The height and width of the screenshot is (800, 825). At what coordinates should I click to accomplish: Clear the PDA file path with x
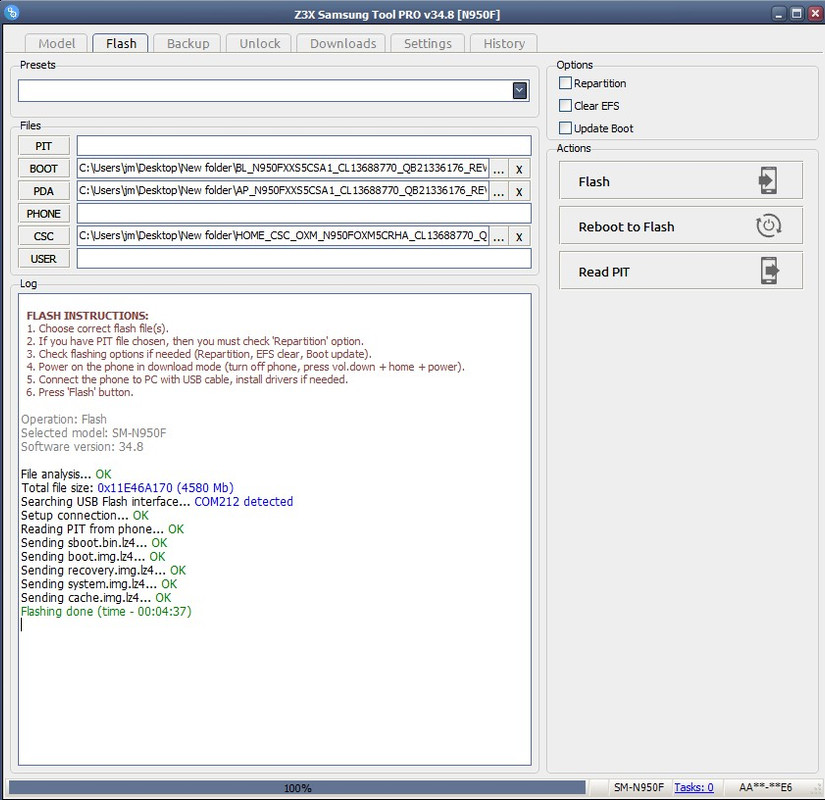point(519,191)
